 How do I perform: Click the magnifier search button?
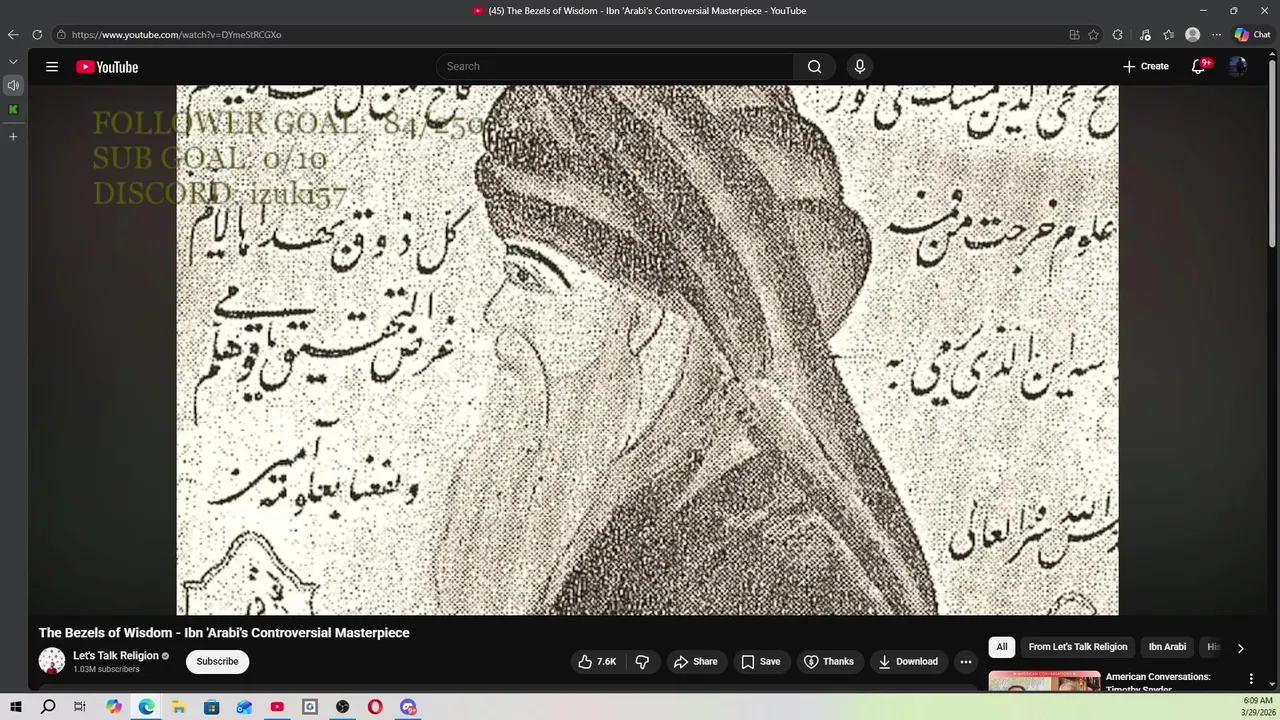[814, 66]
